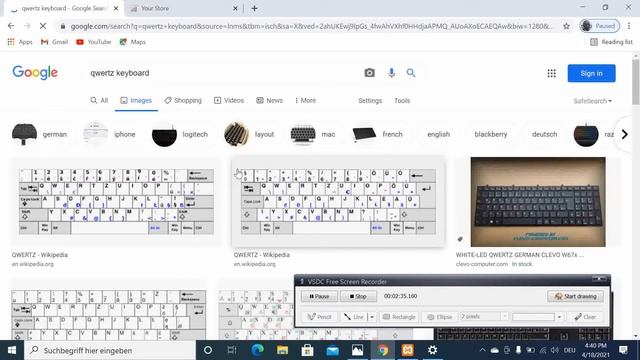
Task: Filter images by the layout chip
Action: (x=249, y=134)
